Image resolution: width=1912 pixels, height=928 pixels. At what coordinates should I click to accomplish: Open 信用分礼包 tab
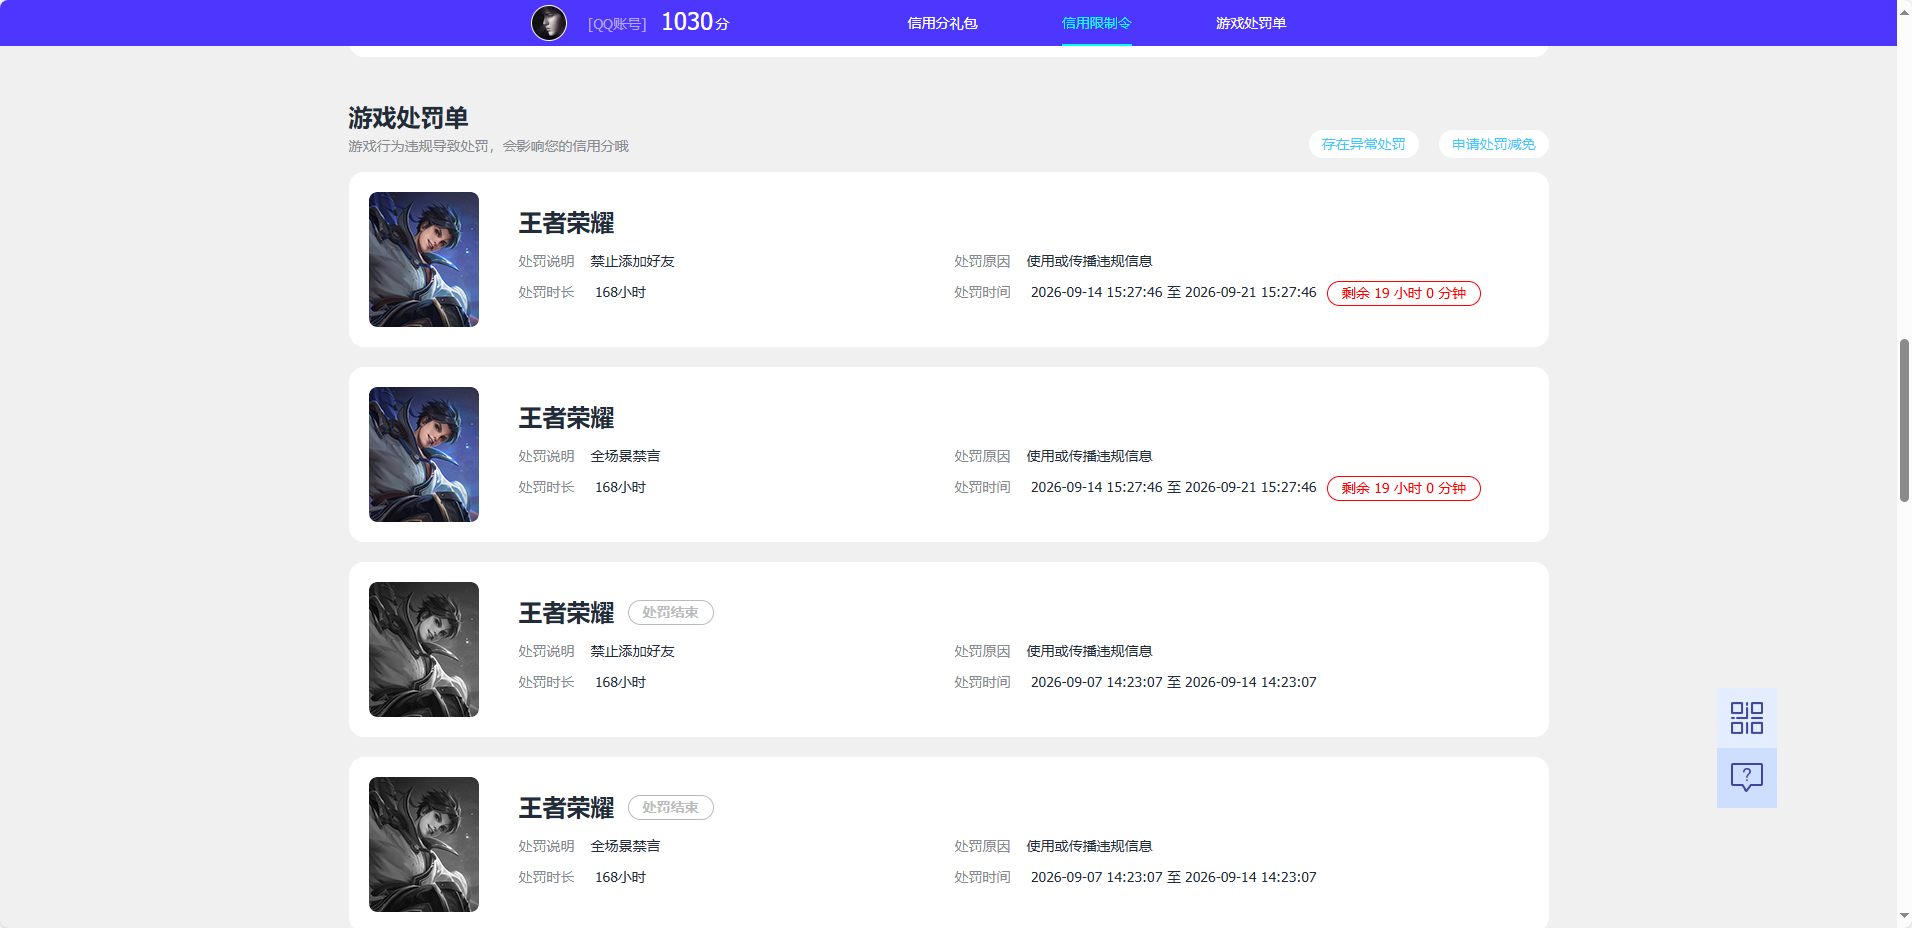(942, 23)
